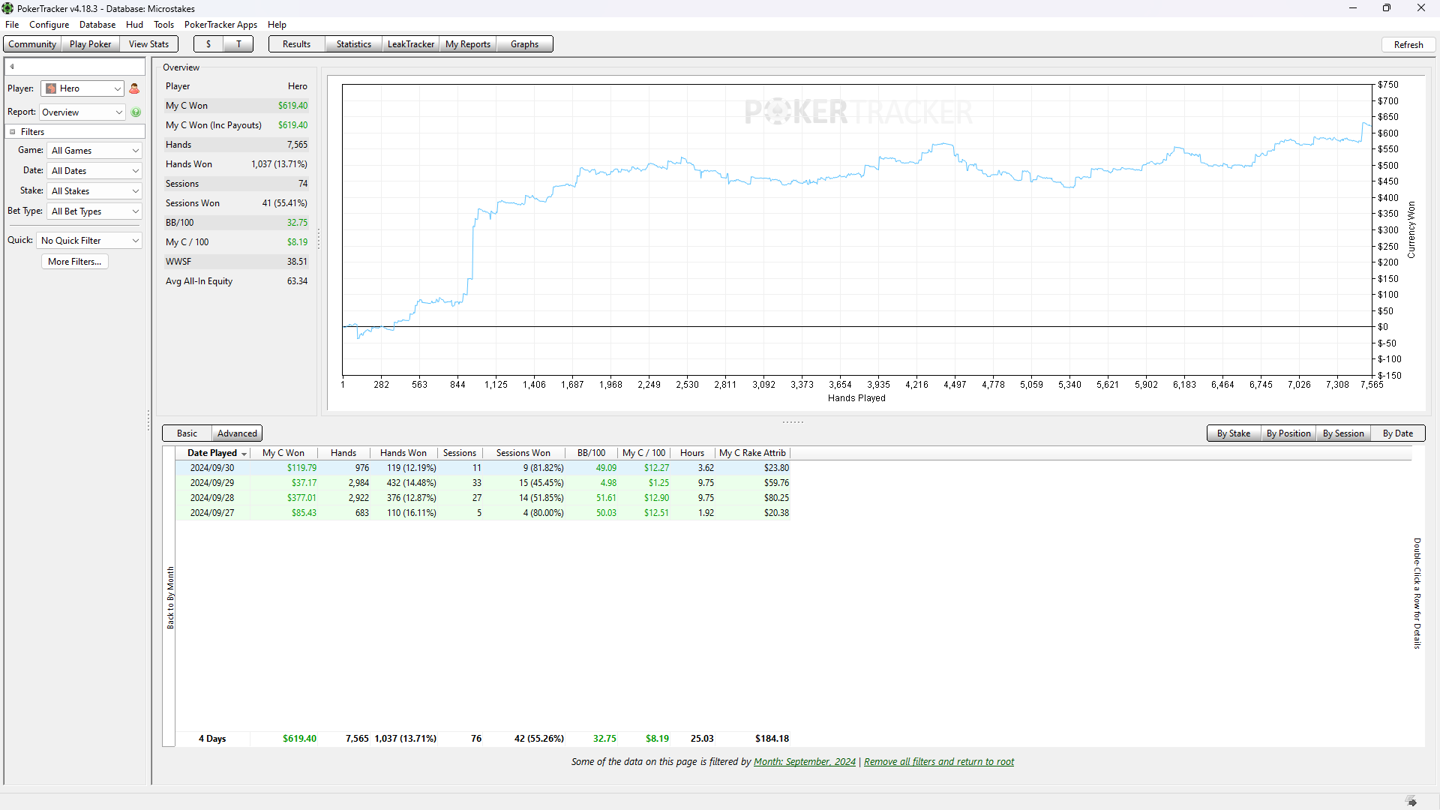Open the Player dropdown showing Hero
This screenshot has height=810, width=1440.
(x=82, y=89)
